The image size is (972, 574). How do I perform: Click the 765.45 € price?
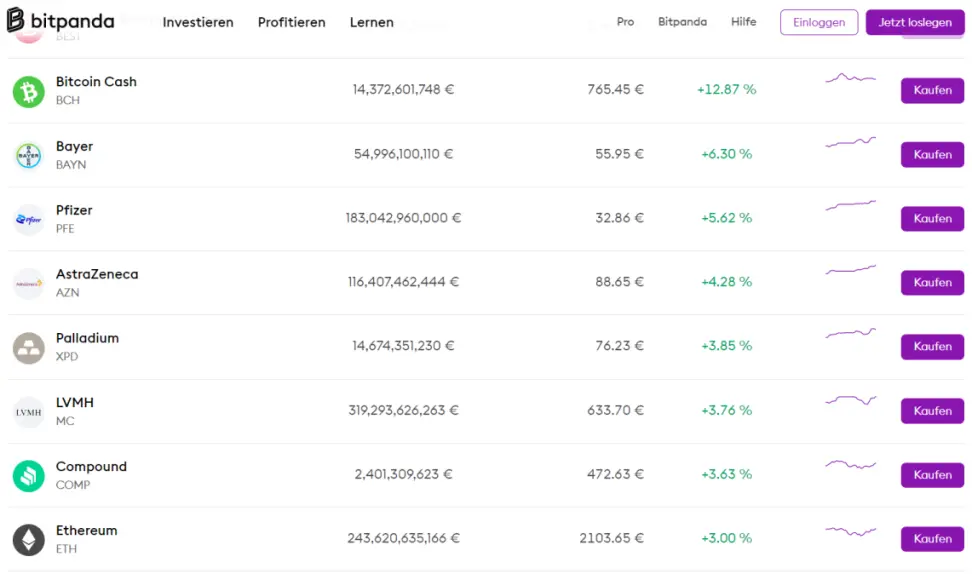[616, 89]
